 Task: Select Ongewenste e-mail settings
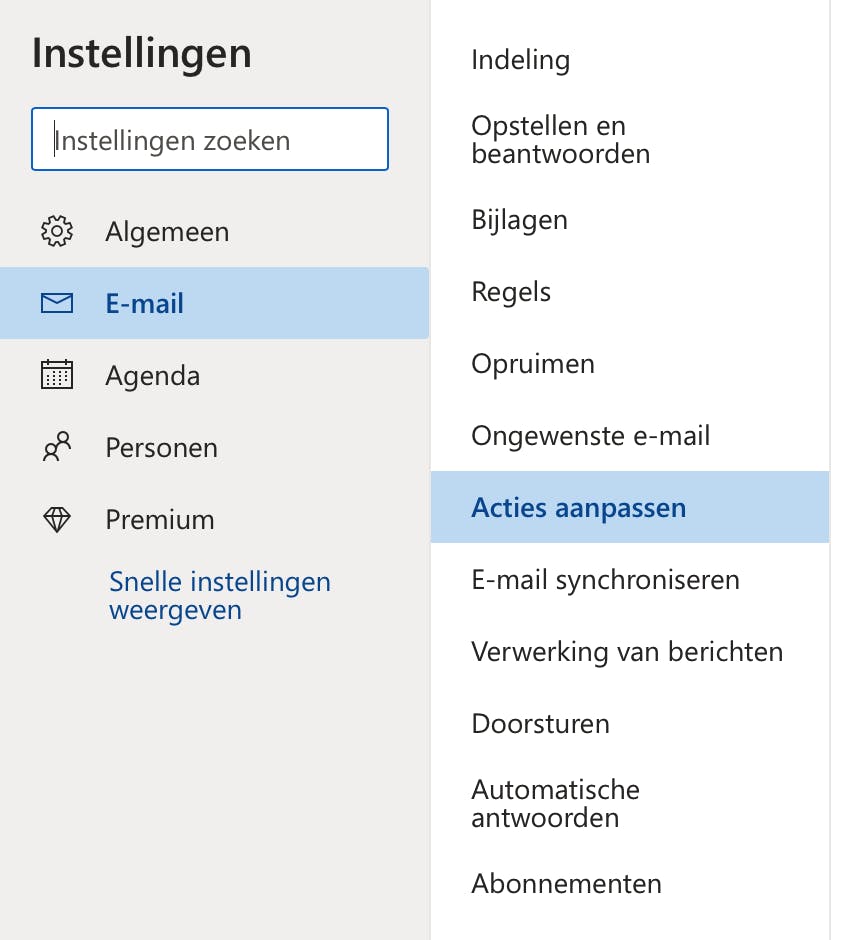[590, 435]
